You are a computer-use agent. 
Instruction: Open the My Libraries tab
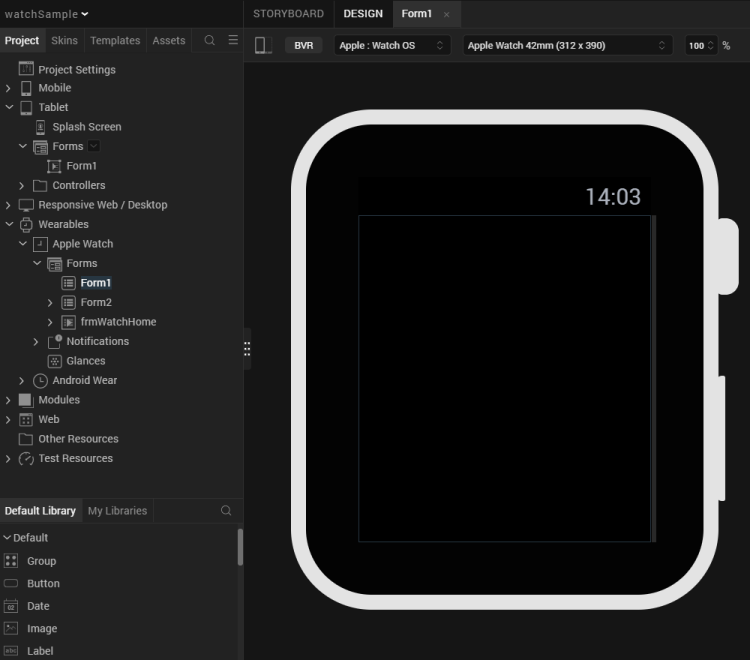point(117,511)
